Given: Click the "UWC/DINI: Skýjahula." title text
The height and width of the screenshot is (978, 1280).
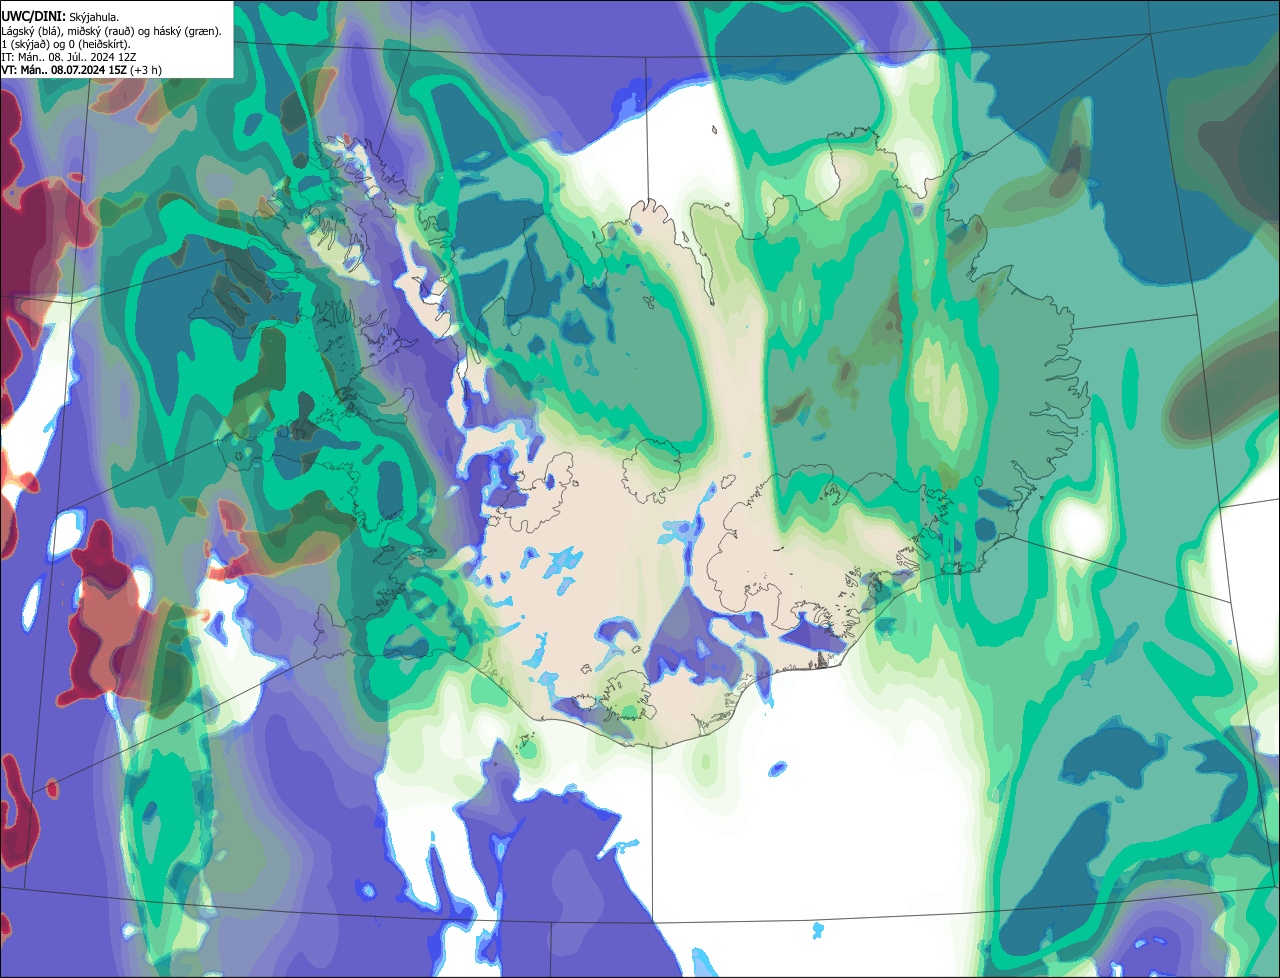Looking at the screenshot, I should coord(60,17).
